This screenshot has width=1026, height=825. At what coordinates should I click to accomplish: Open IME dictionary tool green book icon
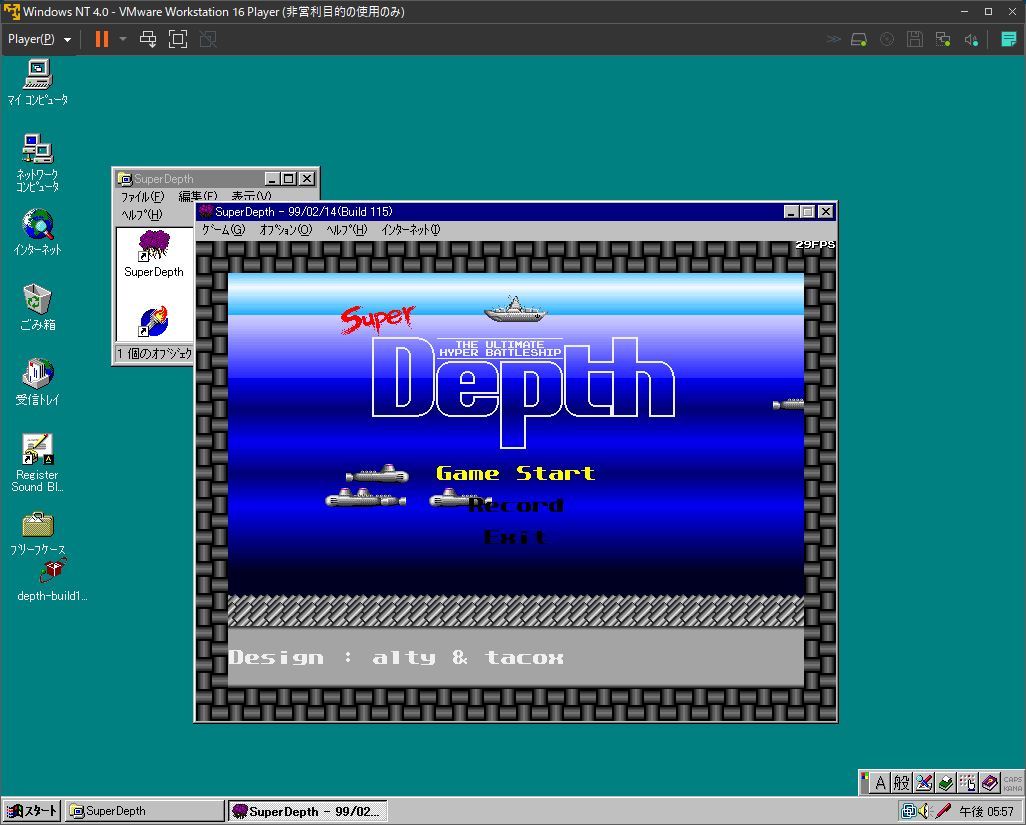(x=946, y=782)
